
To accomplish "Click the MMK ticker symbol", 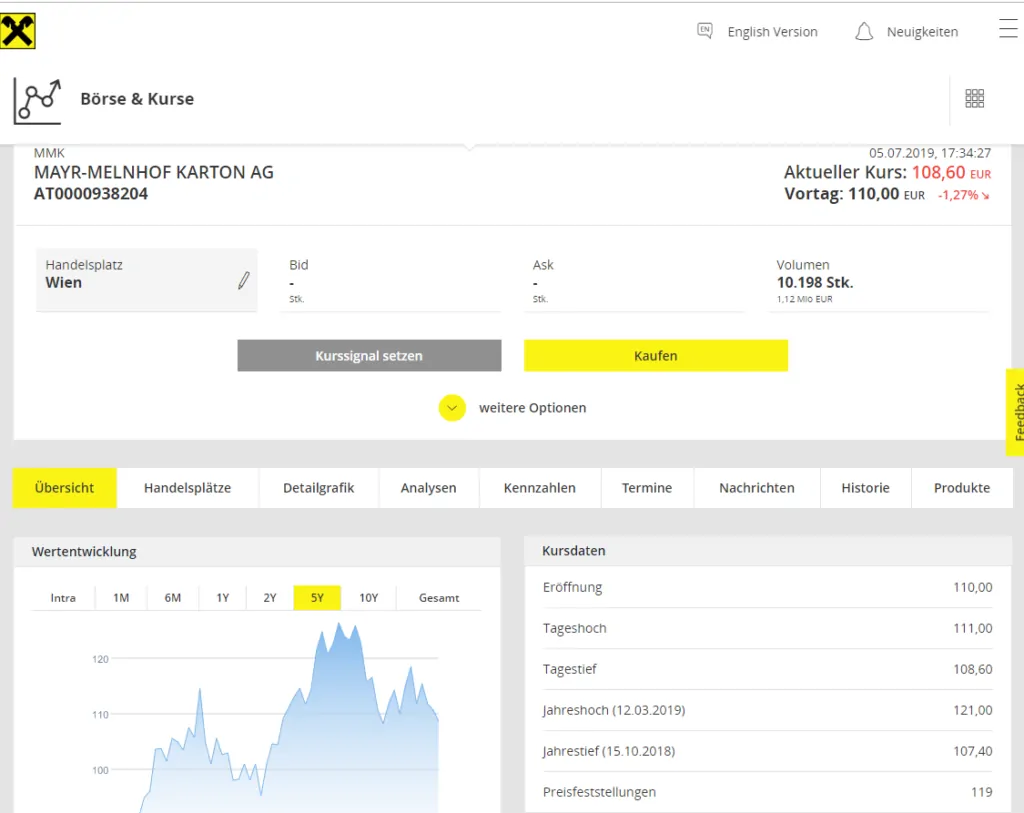I will click(x=49, y=153).
